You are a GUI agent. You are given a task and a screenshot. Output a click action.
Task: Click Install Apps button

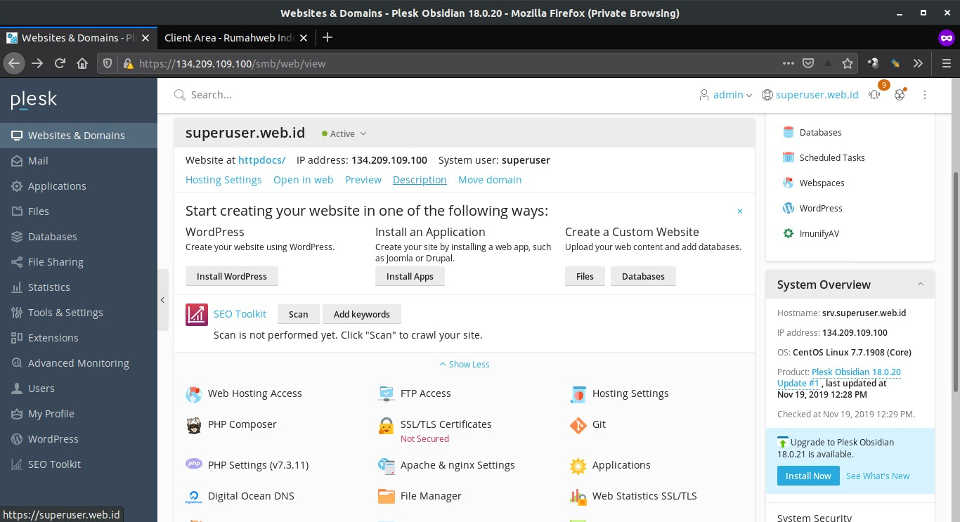point(410,277)
